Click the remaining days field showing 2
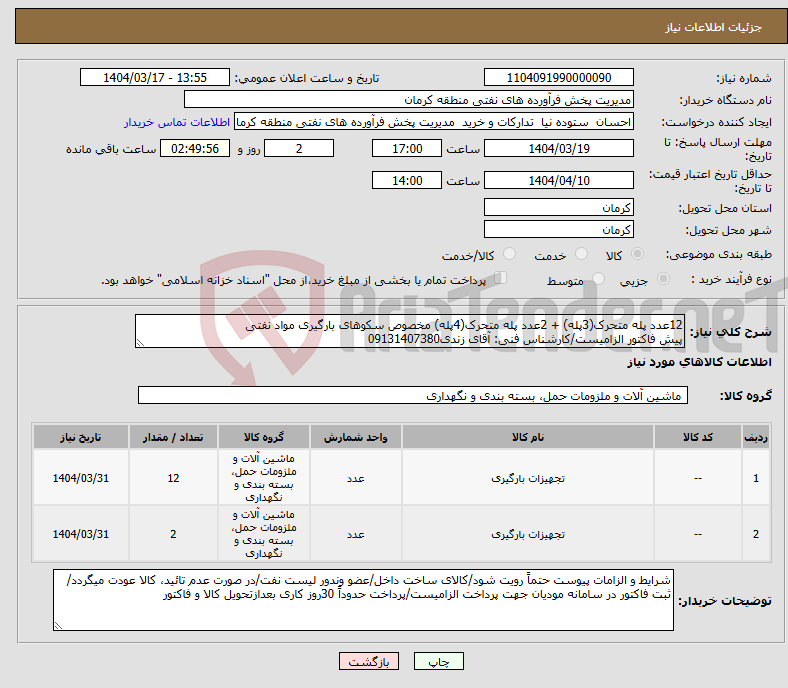This screenshot has height=688, width=788. (299, 148)
